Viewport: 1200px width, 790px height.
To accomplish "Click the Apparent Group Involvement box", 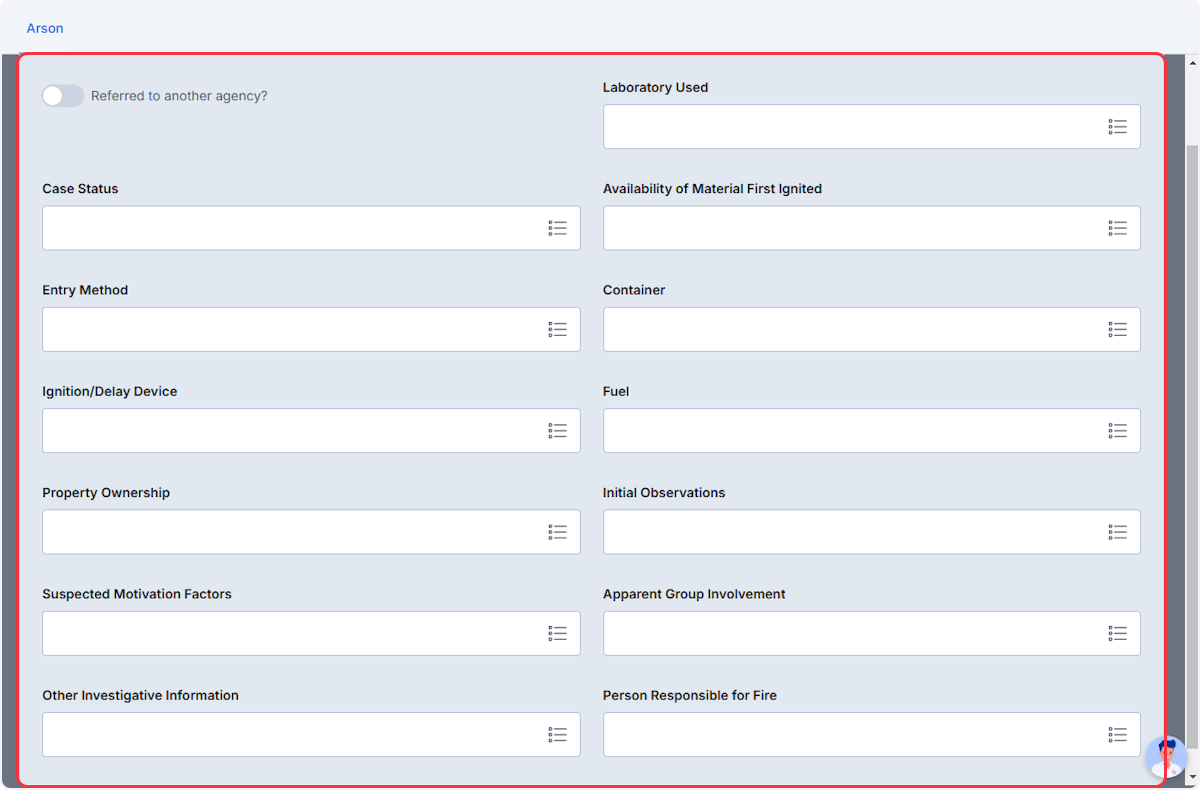I will pyautogui.click(x=871, y=633).
